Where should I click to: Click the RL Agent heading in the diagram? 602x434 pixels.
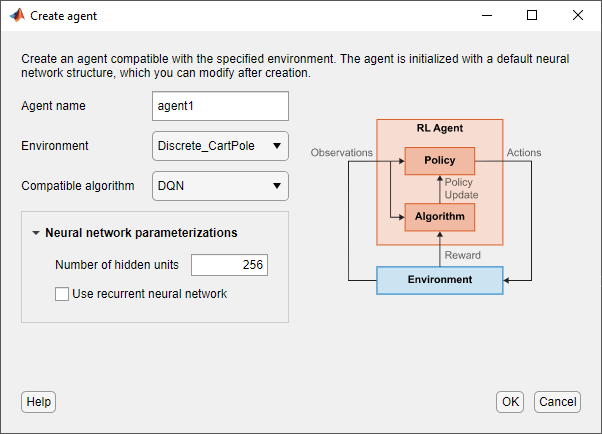click(439, 129)
